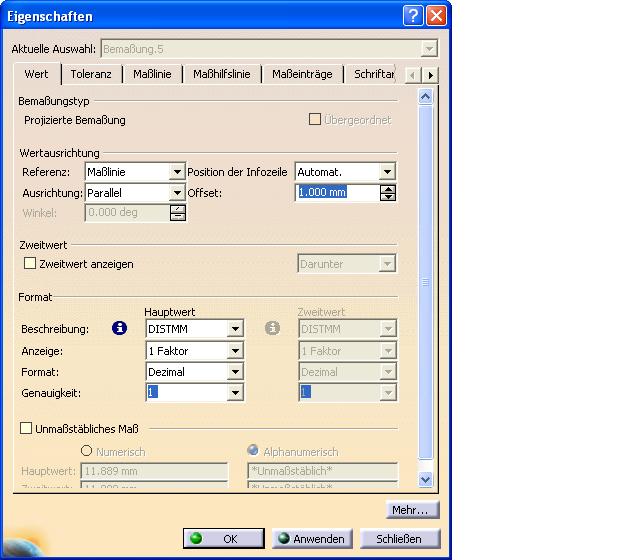The image size is (640, 560).
Task: Open the Hauptwert Genauigkeit dropdown
Action: tap(235, 393)
